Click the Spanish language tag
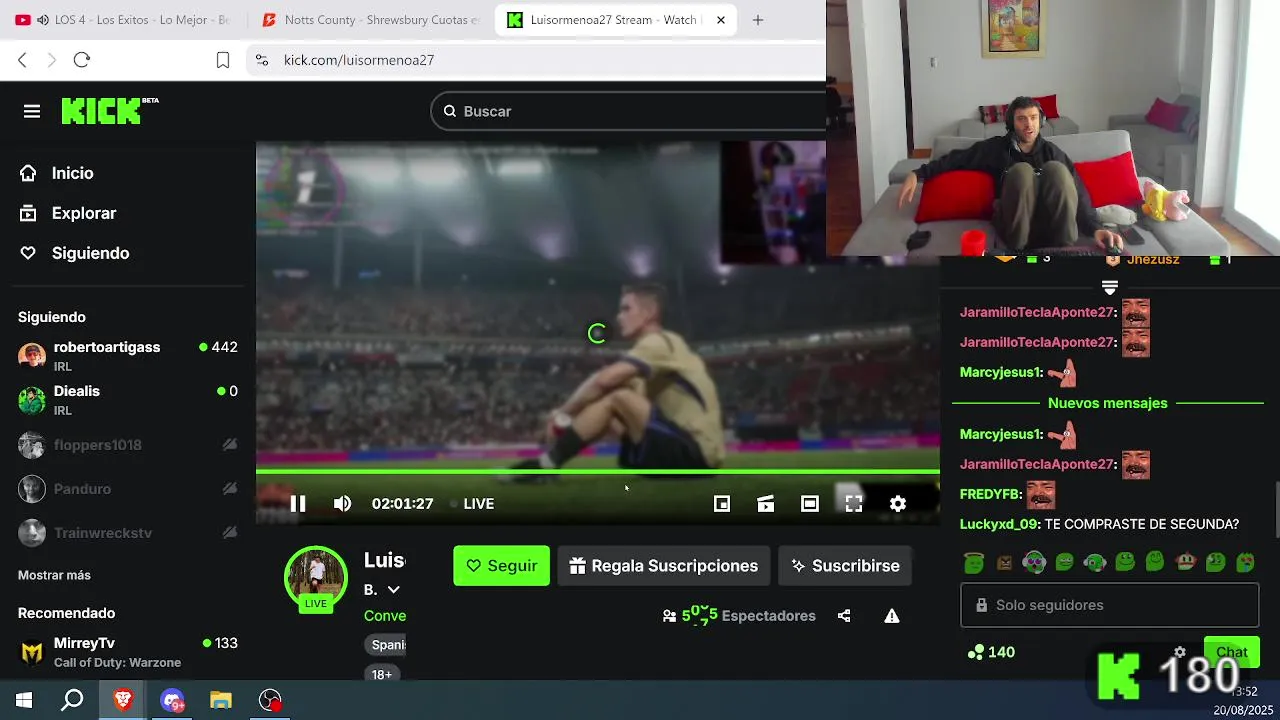Screen dimensions: 1280x720 coord(388,645)
